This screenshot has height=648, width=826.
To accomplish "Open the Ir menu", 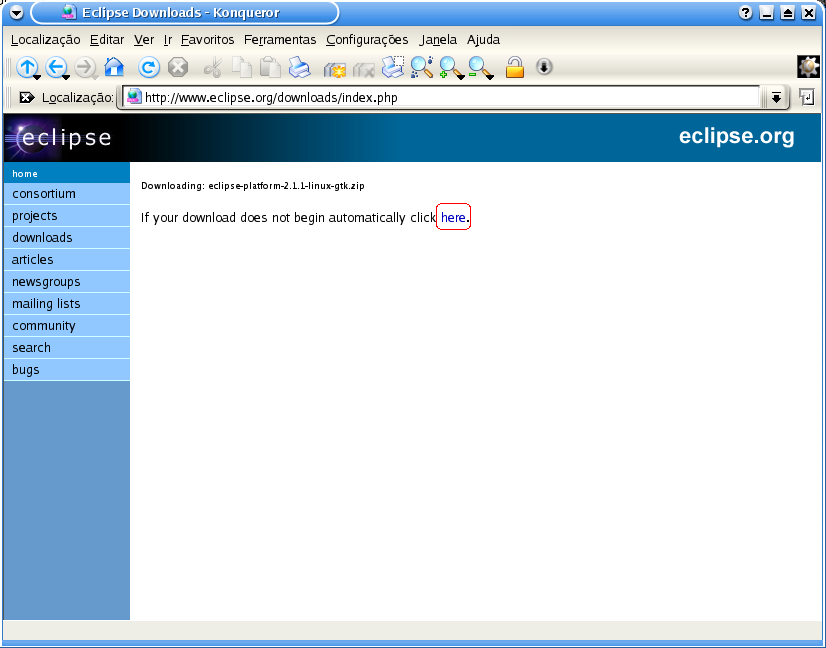I will [x=168, y=40].
